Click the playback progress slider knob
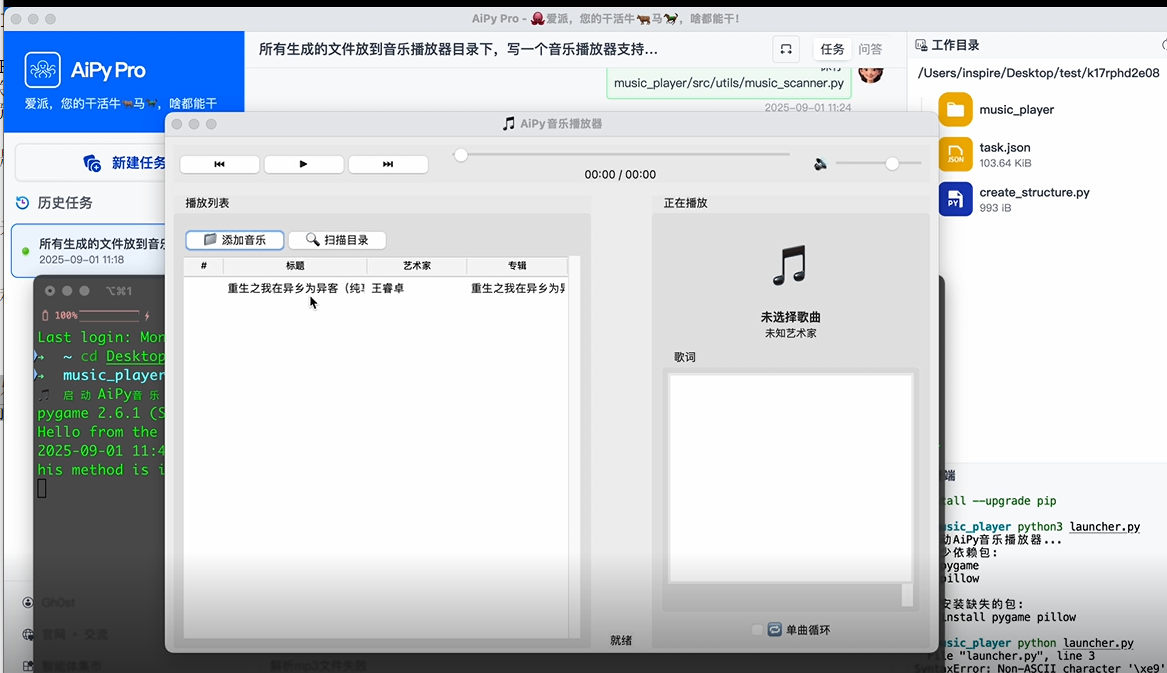This screenshot has width=1167, height=673. pyautogui.click(x=461, y=155)
